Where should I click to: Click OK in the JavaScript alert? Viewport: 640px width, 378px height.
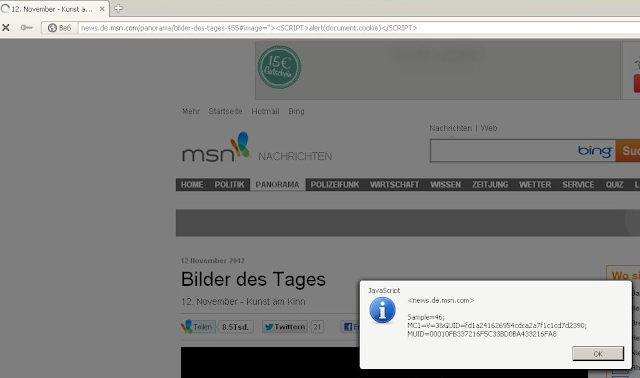(x=598, y=354)
